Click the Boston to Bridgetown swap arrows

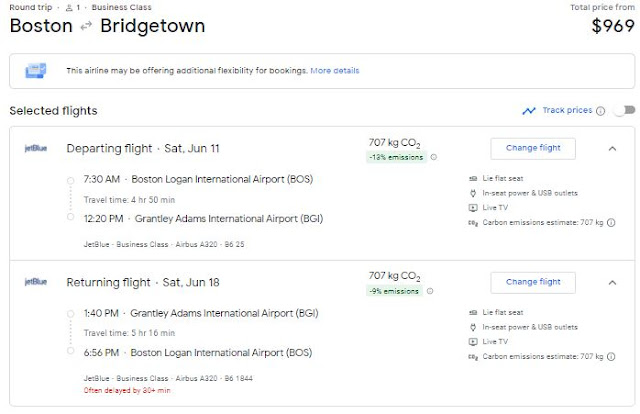[x=85, y=27]
